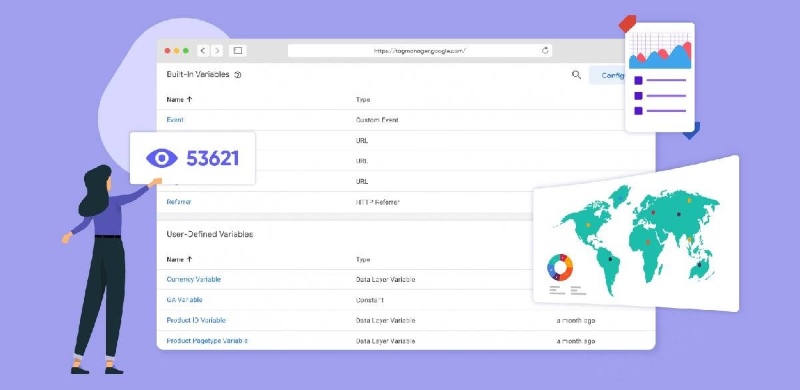This screenshot has height=390, width=800.
Task: Click the reload icon in the address bar
Action: [545, 51]
